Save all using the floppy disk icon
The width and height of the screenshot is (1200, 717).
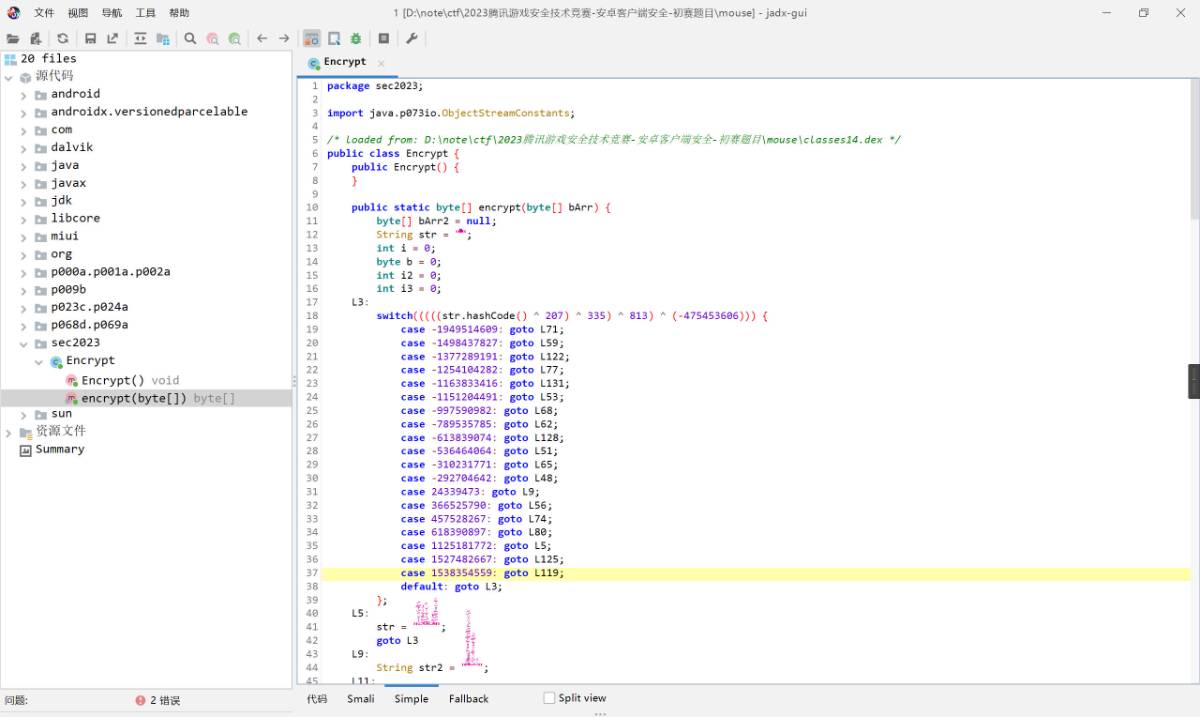point(90,38)
